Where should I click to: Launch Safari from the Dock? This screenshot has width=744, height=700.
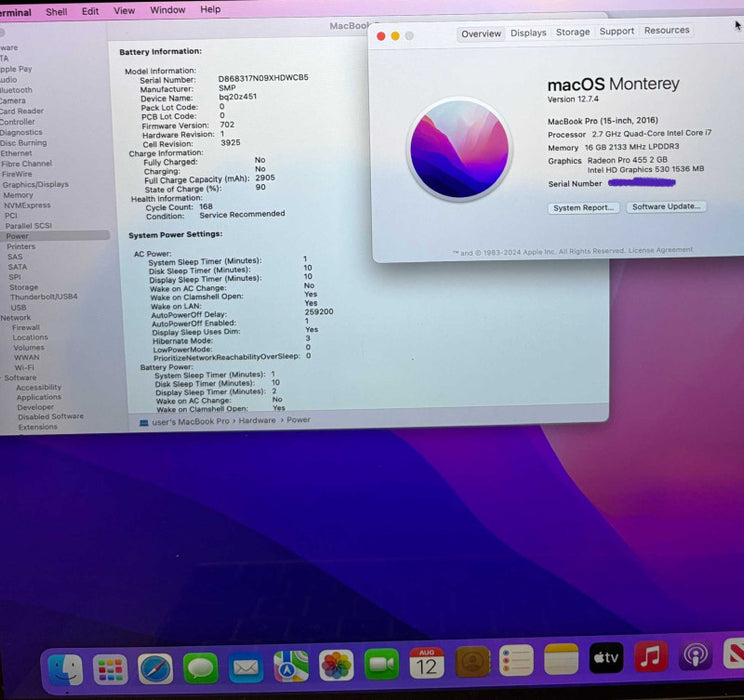point(155,669)
